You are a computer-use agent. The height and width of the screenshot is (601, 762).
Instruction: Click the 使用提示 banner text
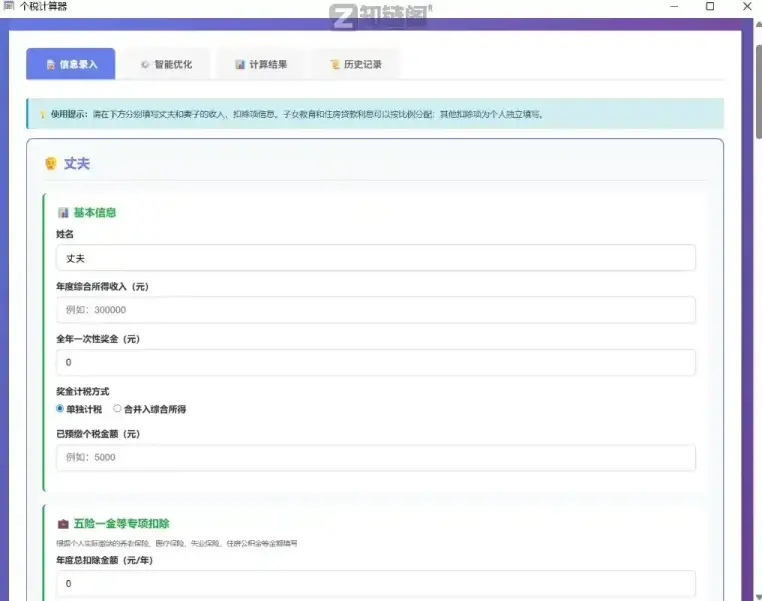297,115
